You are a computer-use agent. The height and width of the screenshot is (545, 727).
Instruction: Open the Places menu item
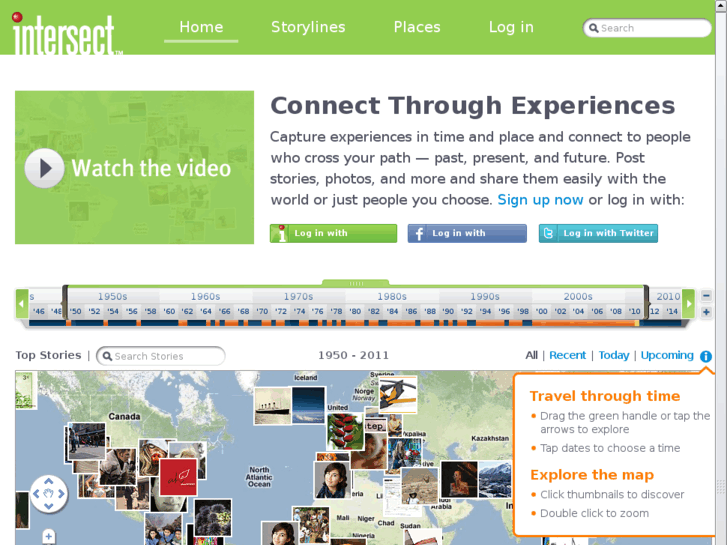click(417, 27)
